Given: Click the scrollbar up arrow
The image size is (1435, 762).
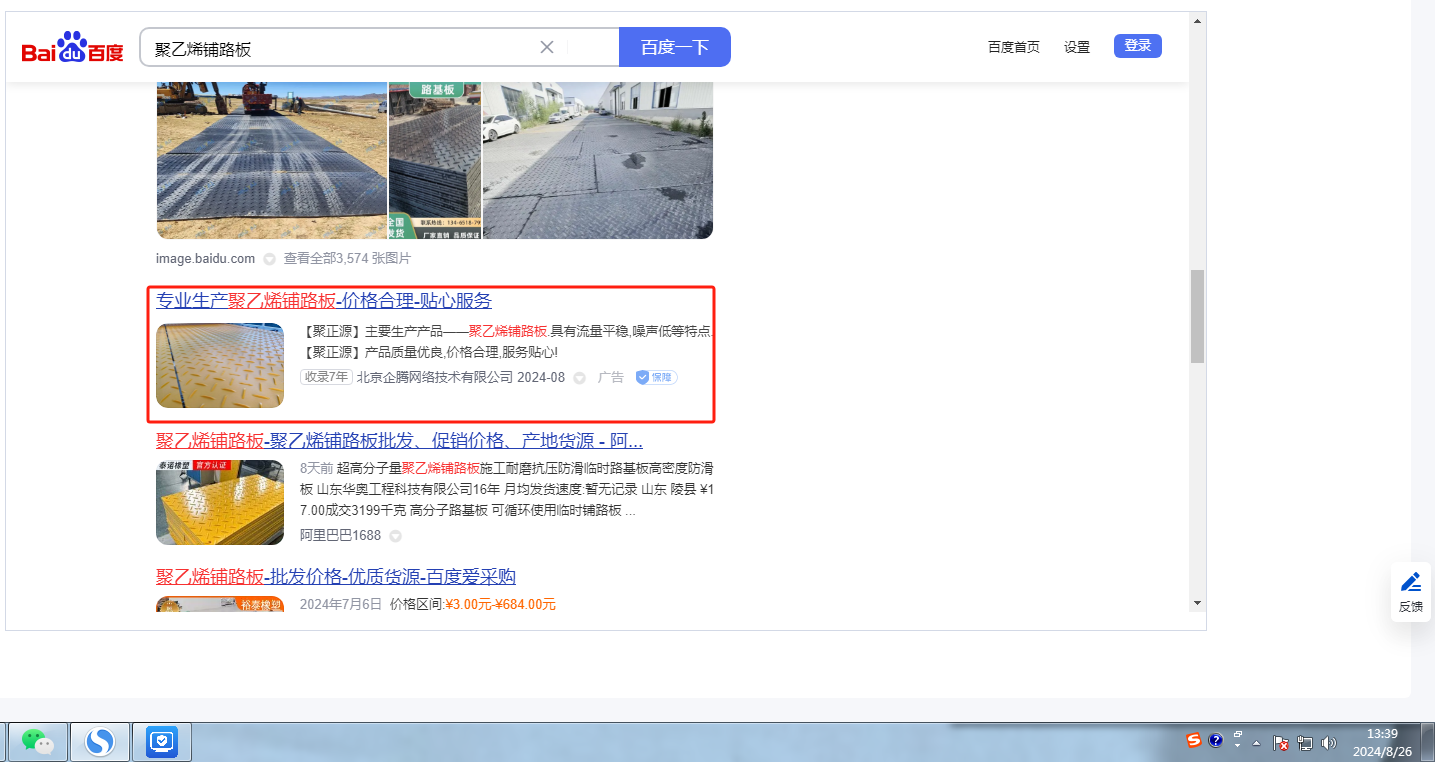Looking at the screenshot, I should (x=1197, y=20).
